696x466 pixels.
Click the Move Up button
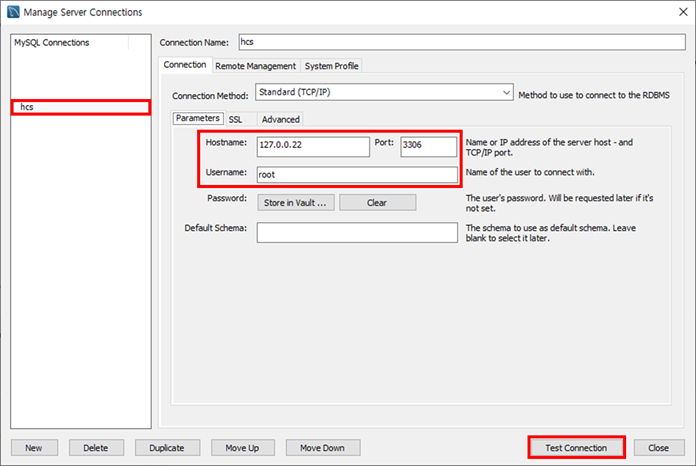point(242,448)
